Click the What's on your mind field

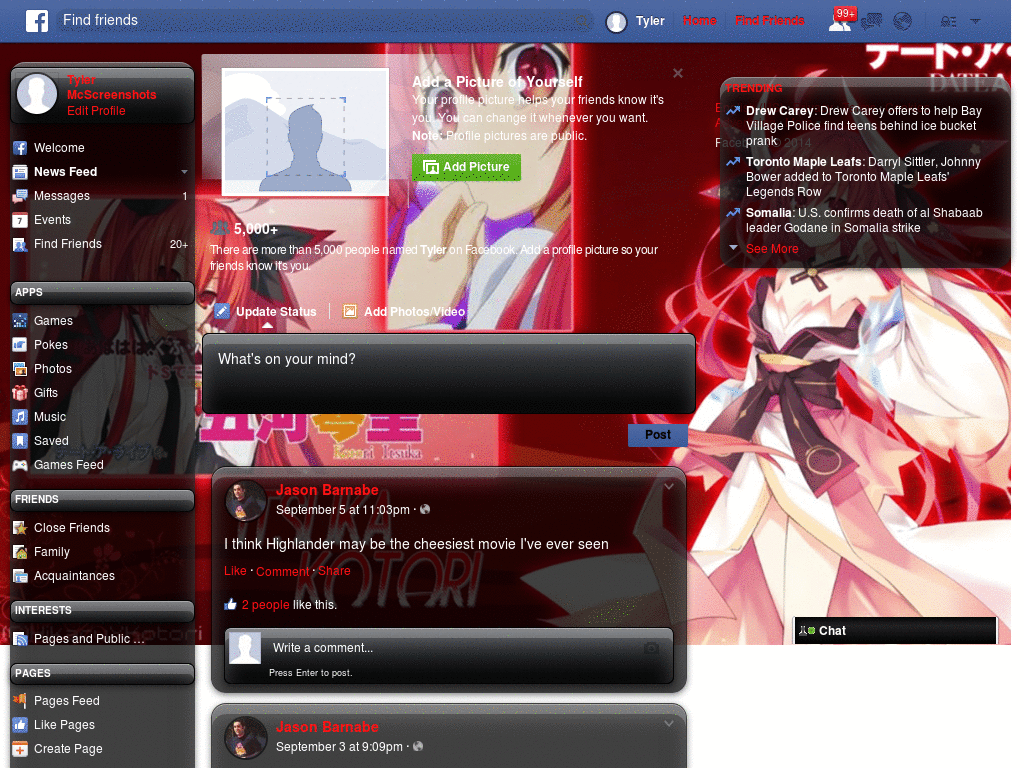point(448,372)
